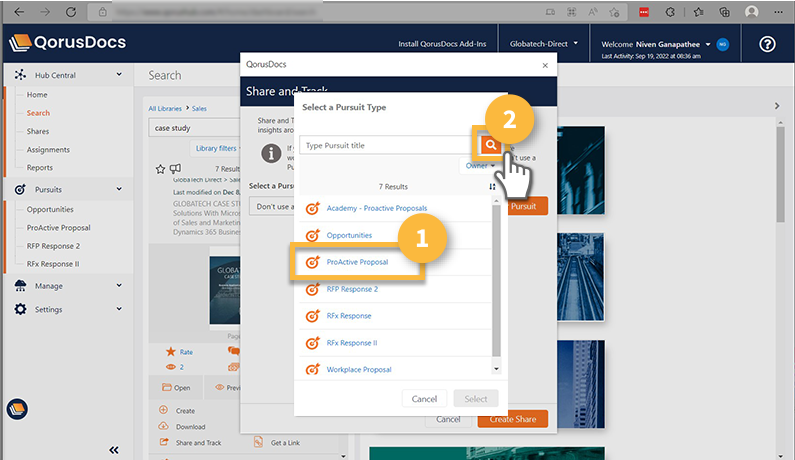
Task: Click the target icon beside RFP Response 2
Action: (313, 289)
